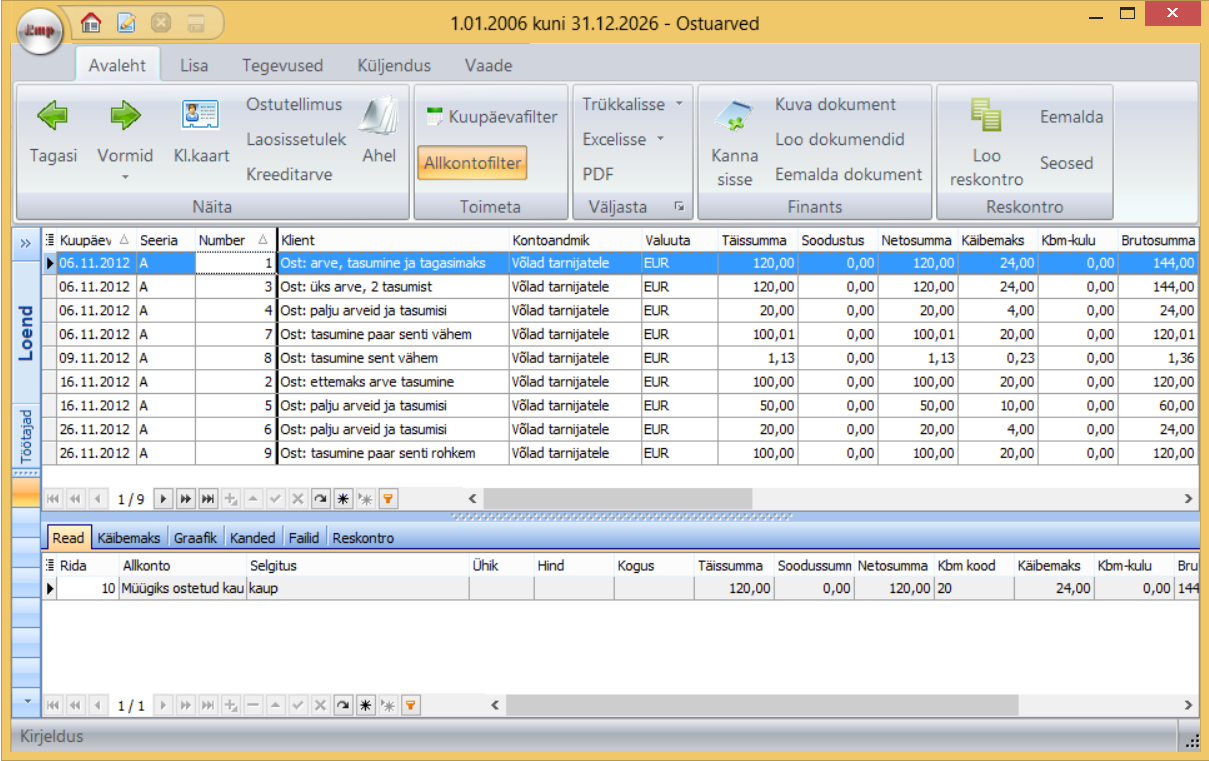This screenshot has width=1209, height=761.
Task: Open the Kl.kaart client card icon
Action: click(x=200, y=116)
